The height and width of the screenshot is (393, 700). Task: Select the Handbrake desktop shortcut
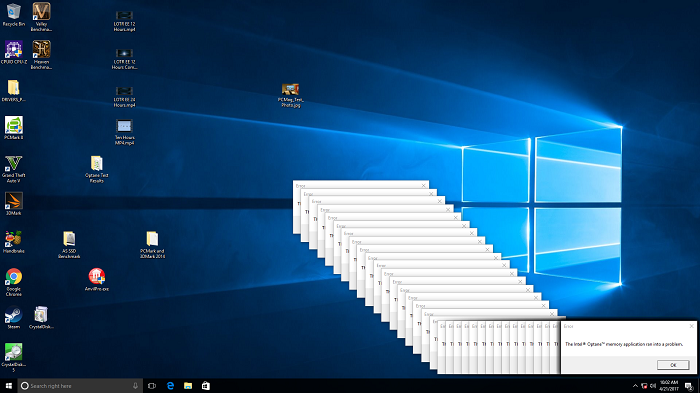click(x=13, y=242)
